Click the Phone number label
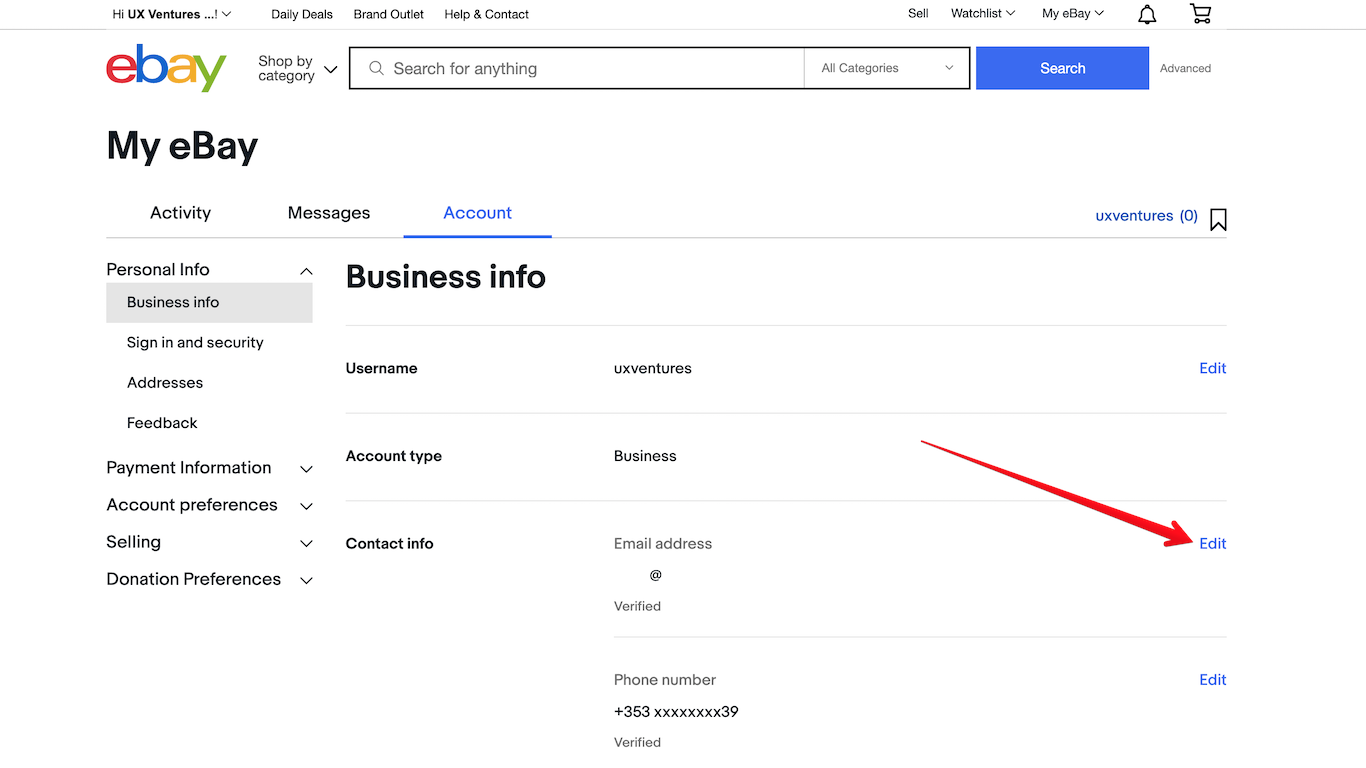The height and width of the screenshot is (768, 1366). click(x=665, y=680)
